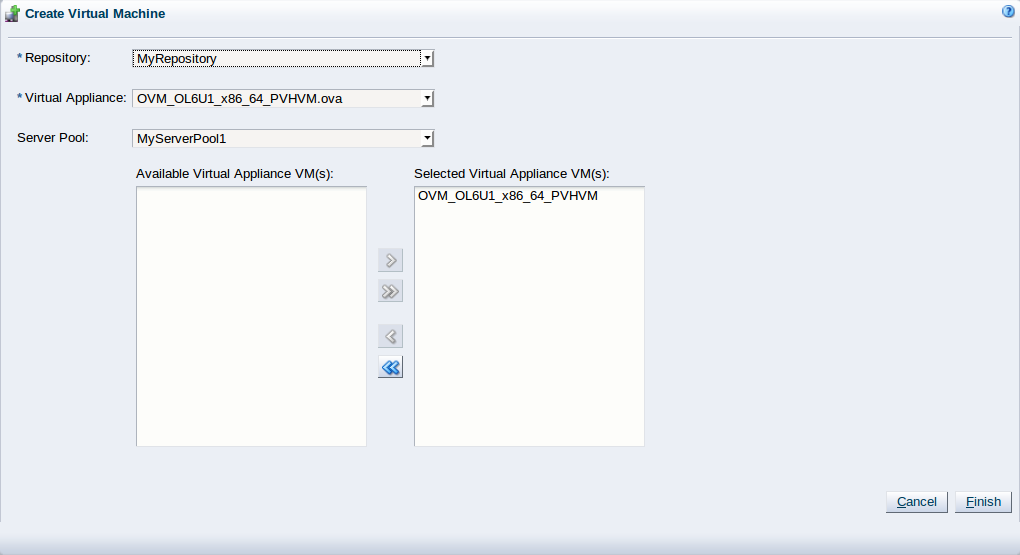
Task: Open the Repository dropdown arrow
Action: 427,59
